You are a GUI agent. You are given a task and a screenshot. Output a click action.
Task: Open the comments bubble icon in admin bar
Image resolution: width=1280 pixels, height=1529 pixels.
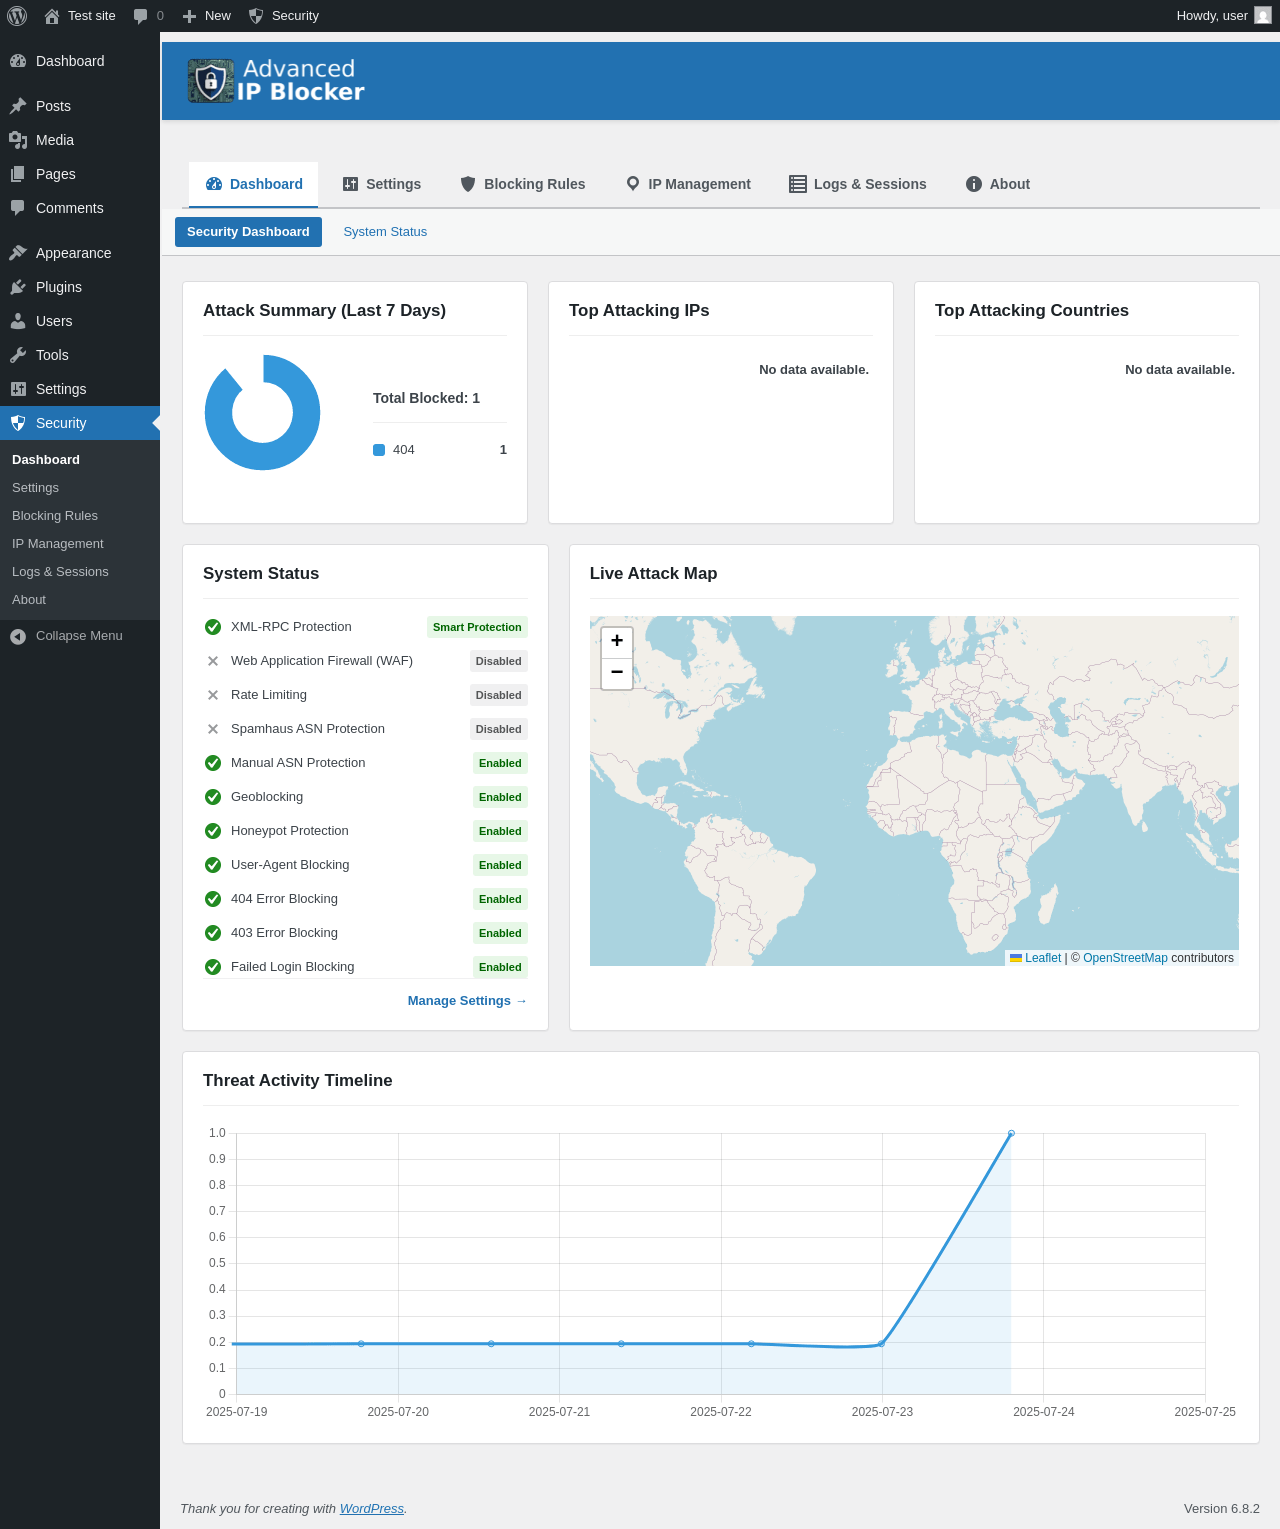click(141, 16)
